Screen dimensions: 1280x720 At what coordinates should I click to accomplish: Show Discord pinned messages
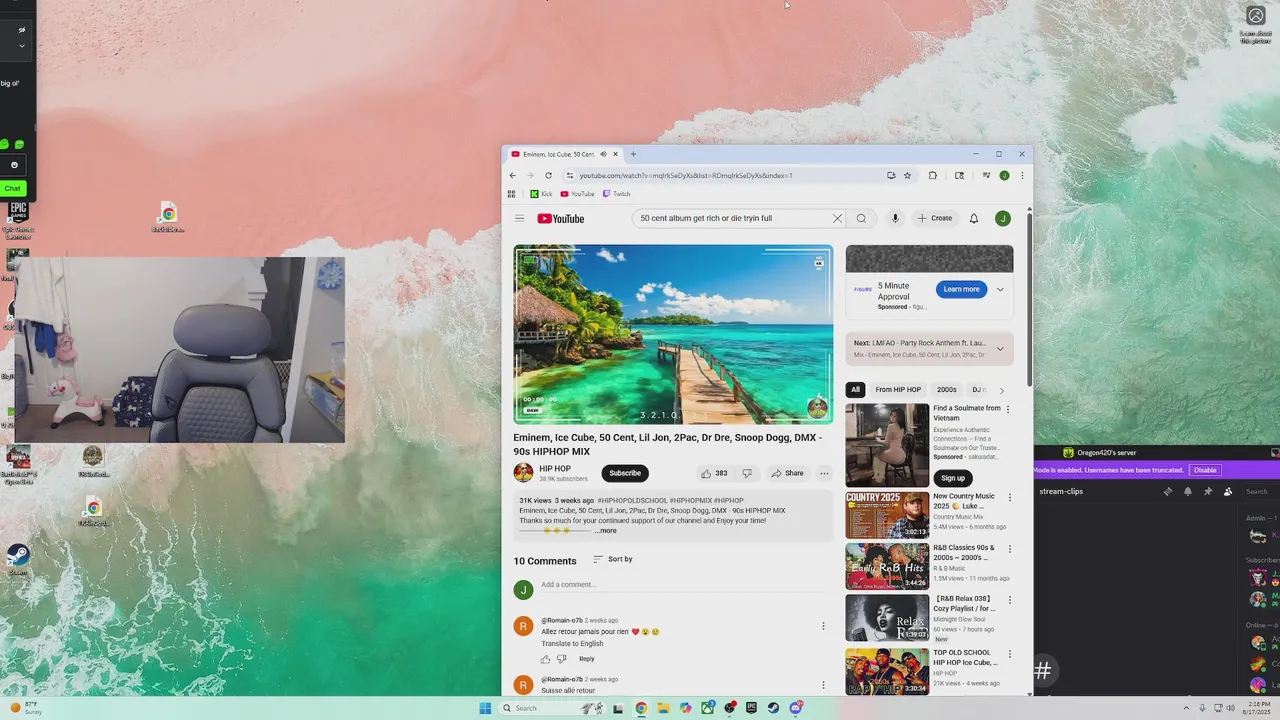pyautogui.click(x=1208, y=491)
